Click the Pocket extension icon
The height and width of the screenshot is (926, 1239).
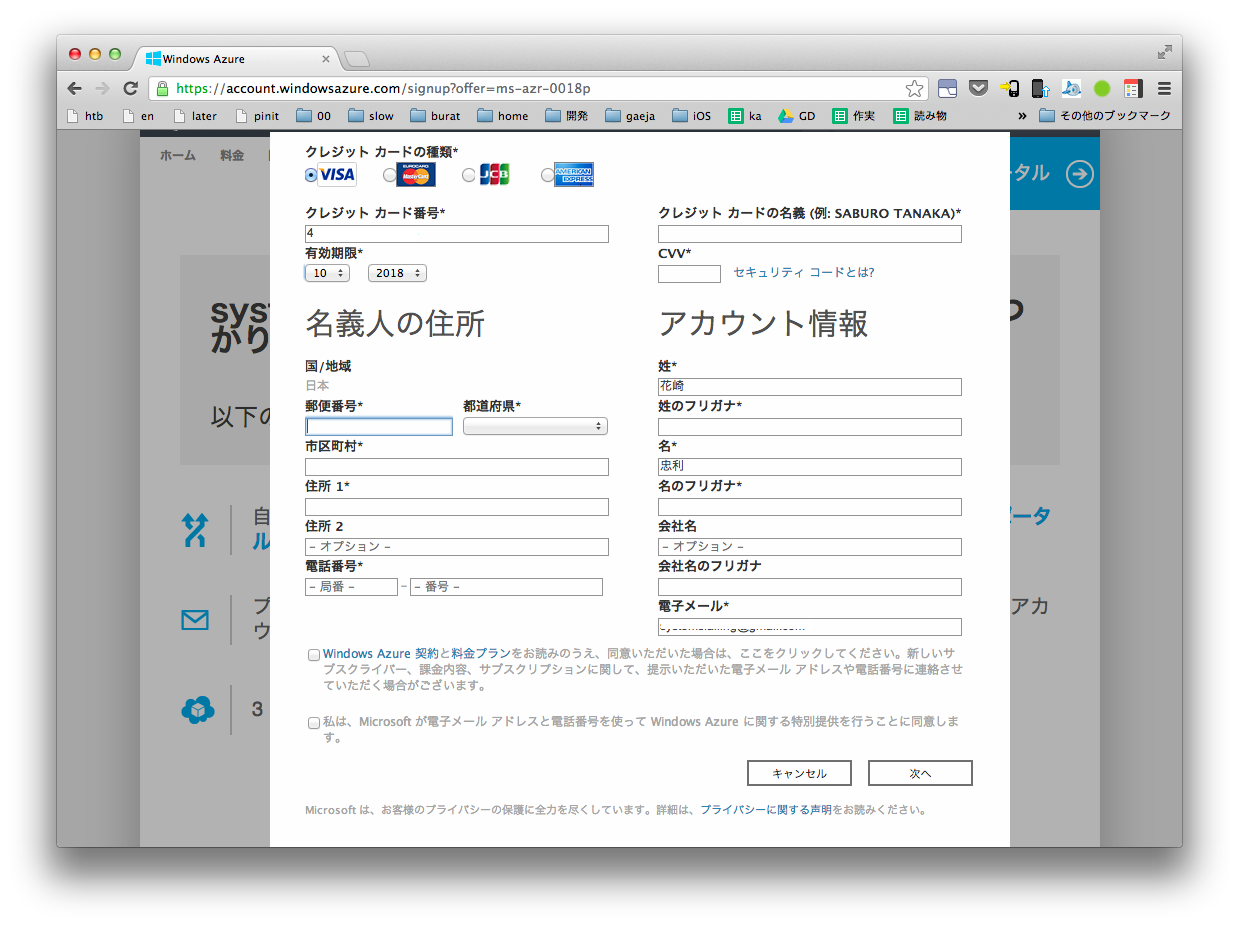[979, 88]
